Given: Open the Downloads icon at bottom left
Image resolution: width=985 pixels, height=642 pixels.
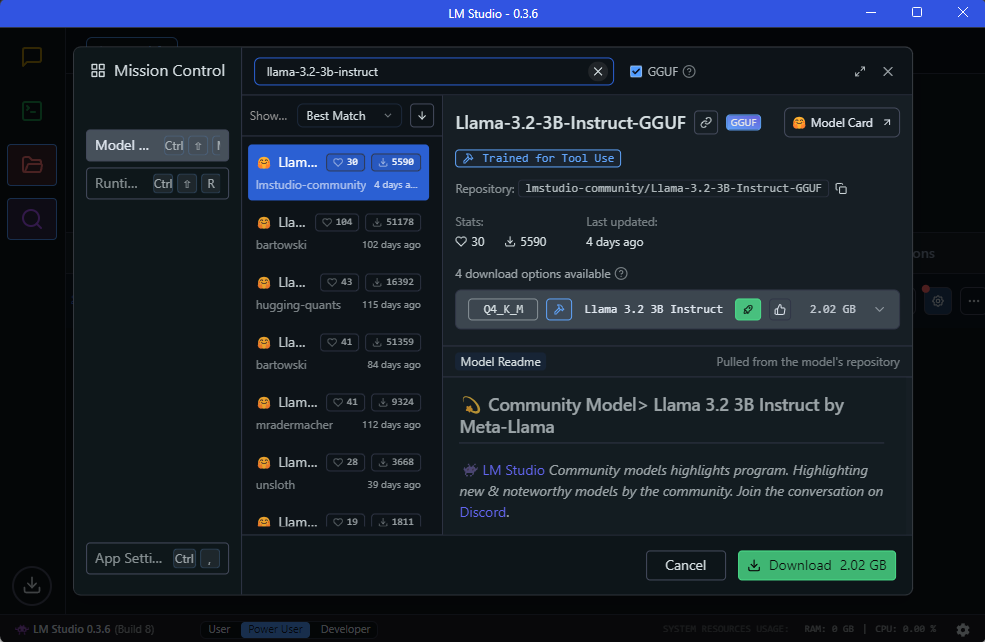Looking at the screenshot, I should coord(32,585).
